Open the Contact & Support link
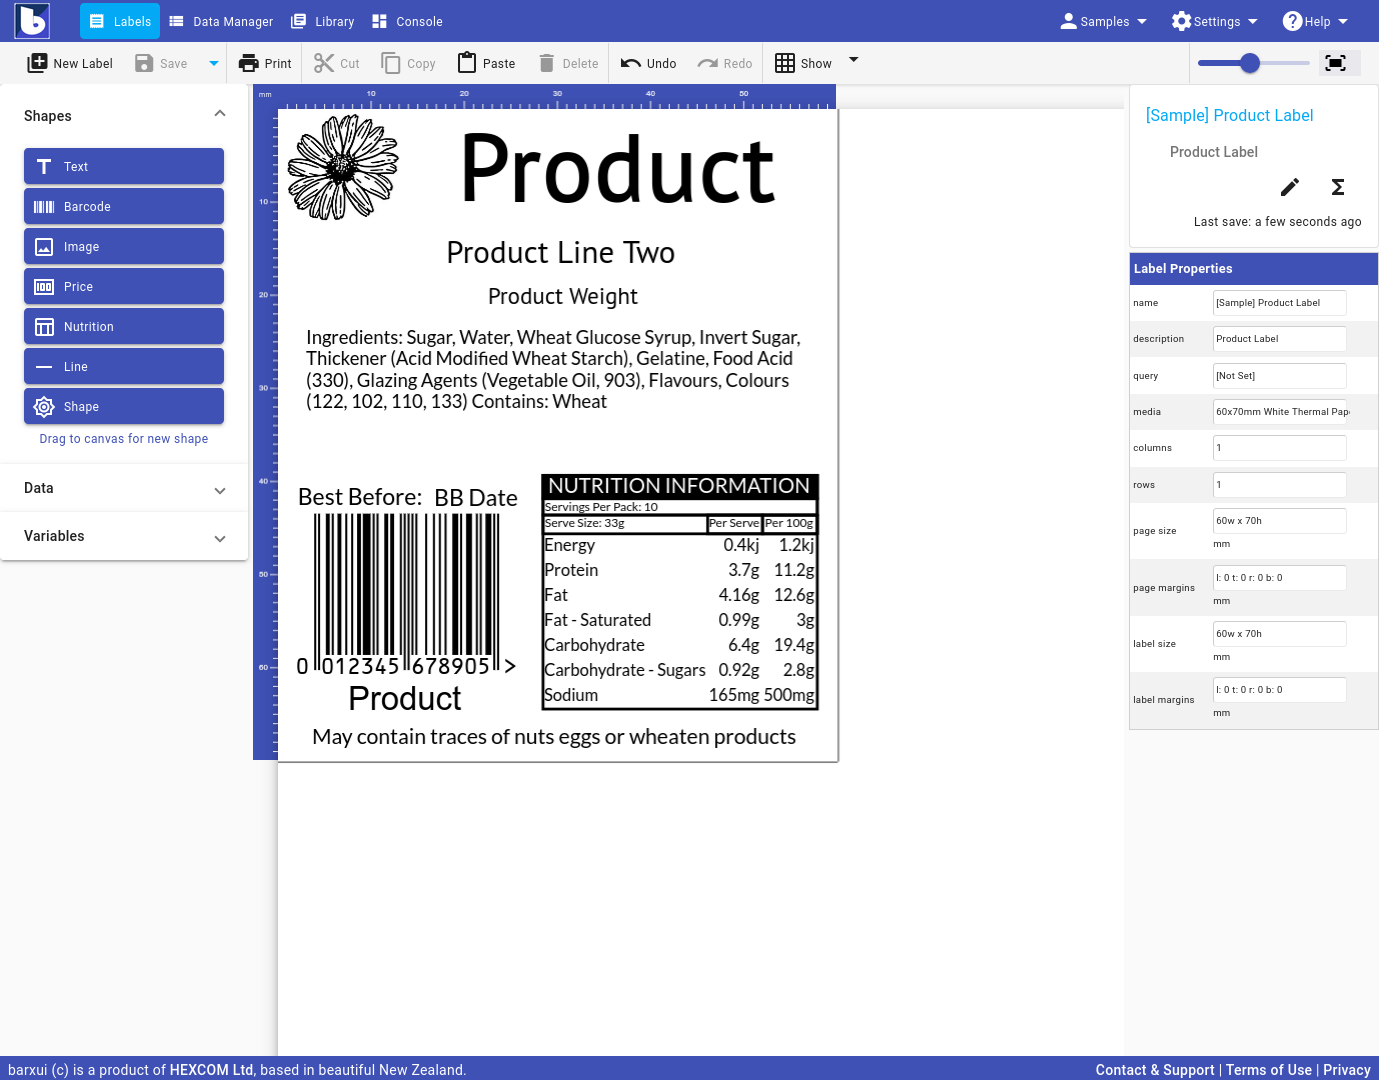This screenshot has height=1080, width=1379. tap(1154, 1069)
